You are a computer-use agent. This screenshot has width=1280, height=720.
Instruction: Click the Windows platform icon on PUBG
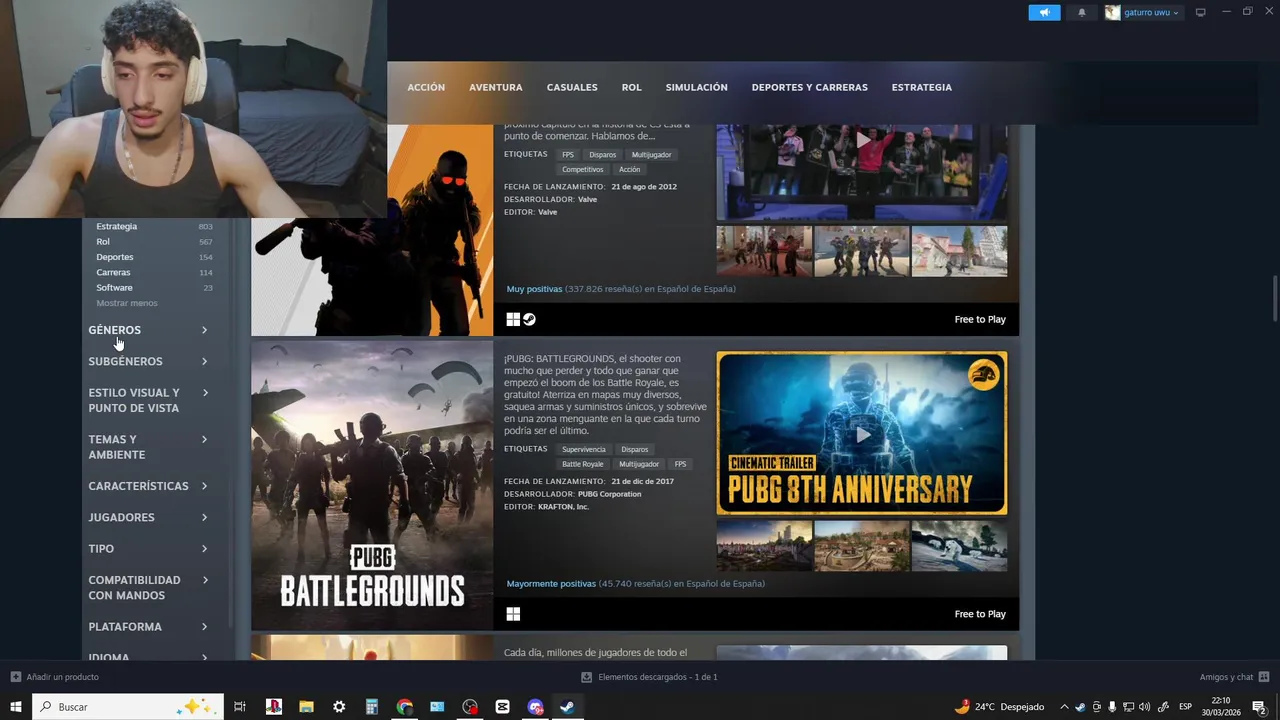pos(513,614)
